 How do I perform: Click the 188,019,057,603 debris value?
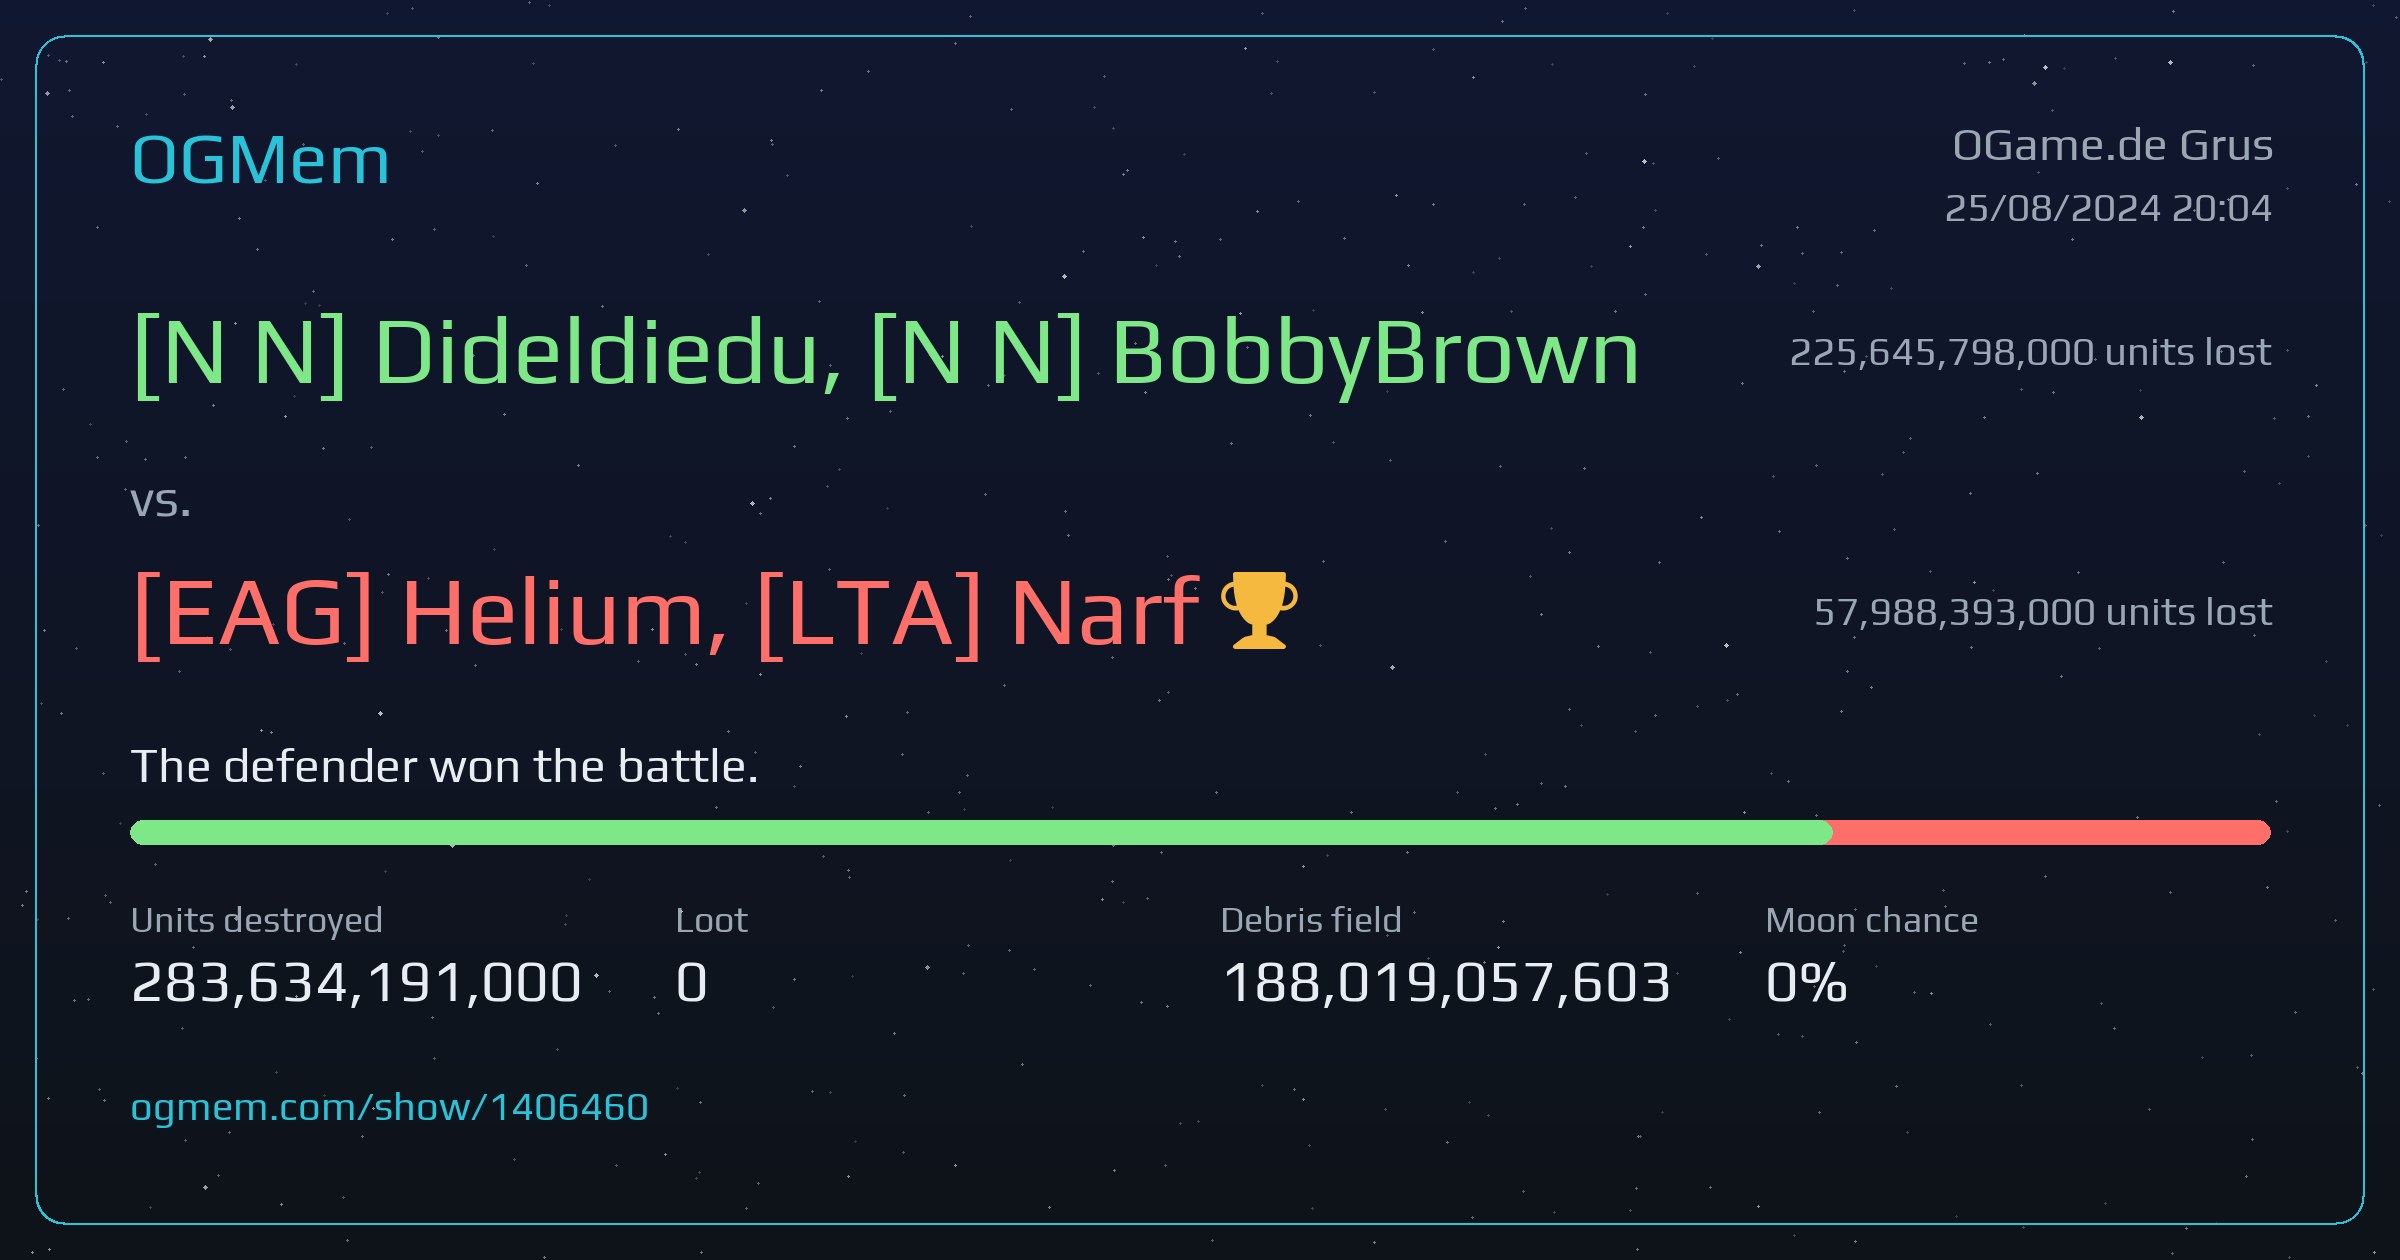pos(1446,982)
